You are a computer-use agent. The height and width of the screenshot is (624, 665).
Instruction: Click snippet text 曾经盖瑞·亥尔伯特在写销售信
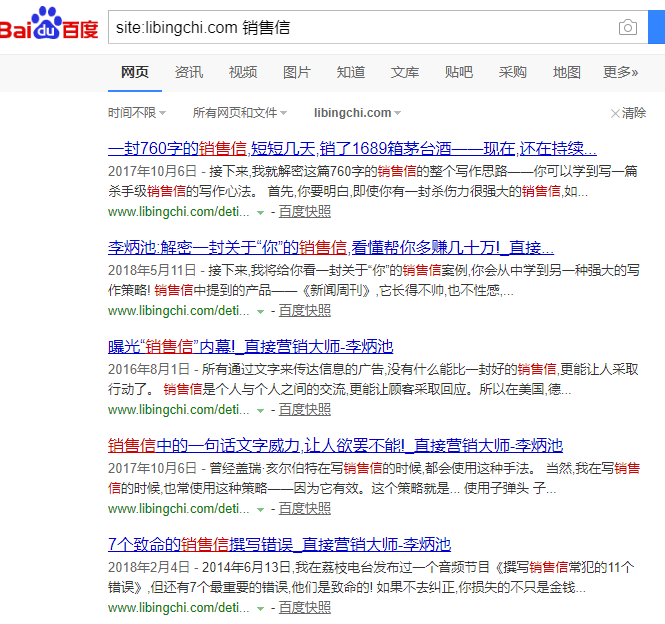[x=374, y=478]
